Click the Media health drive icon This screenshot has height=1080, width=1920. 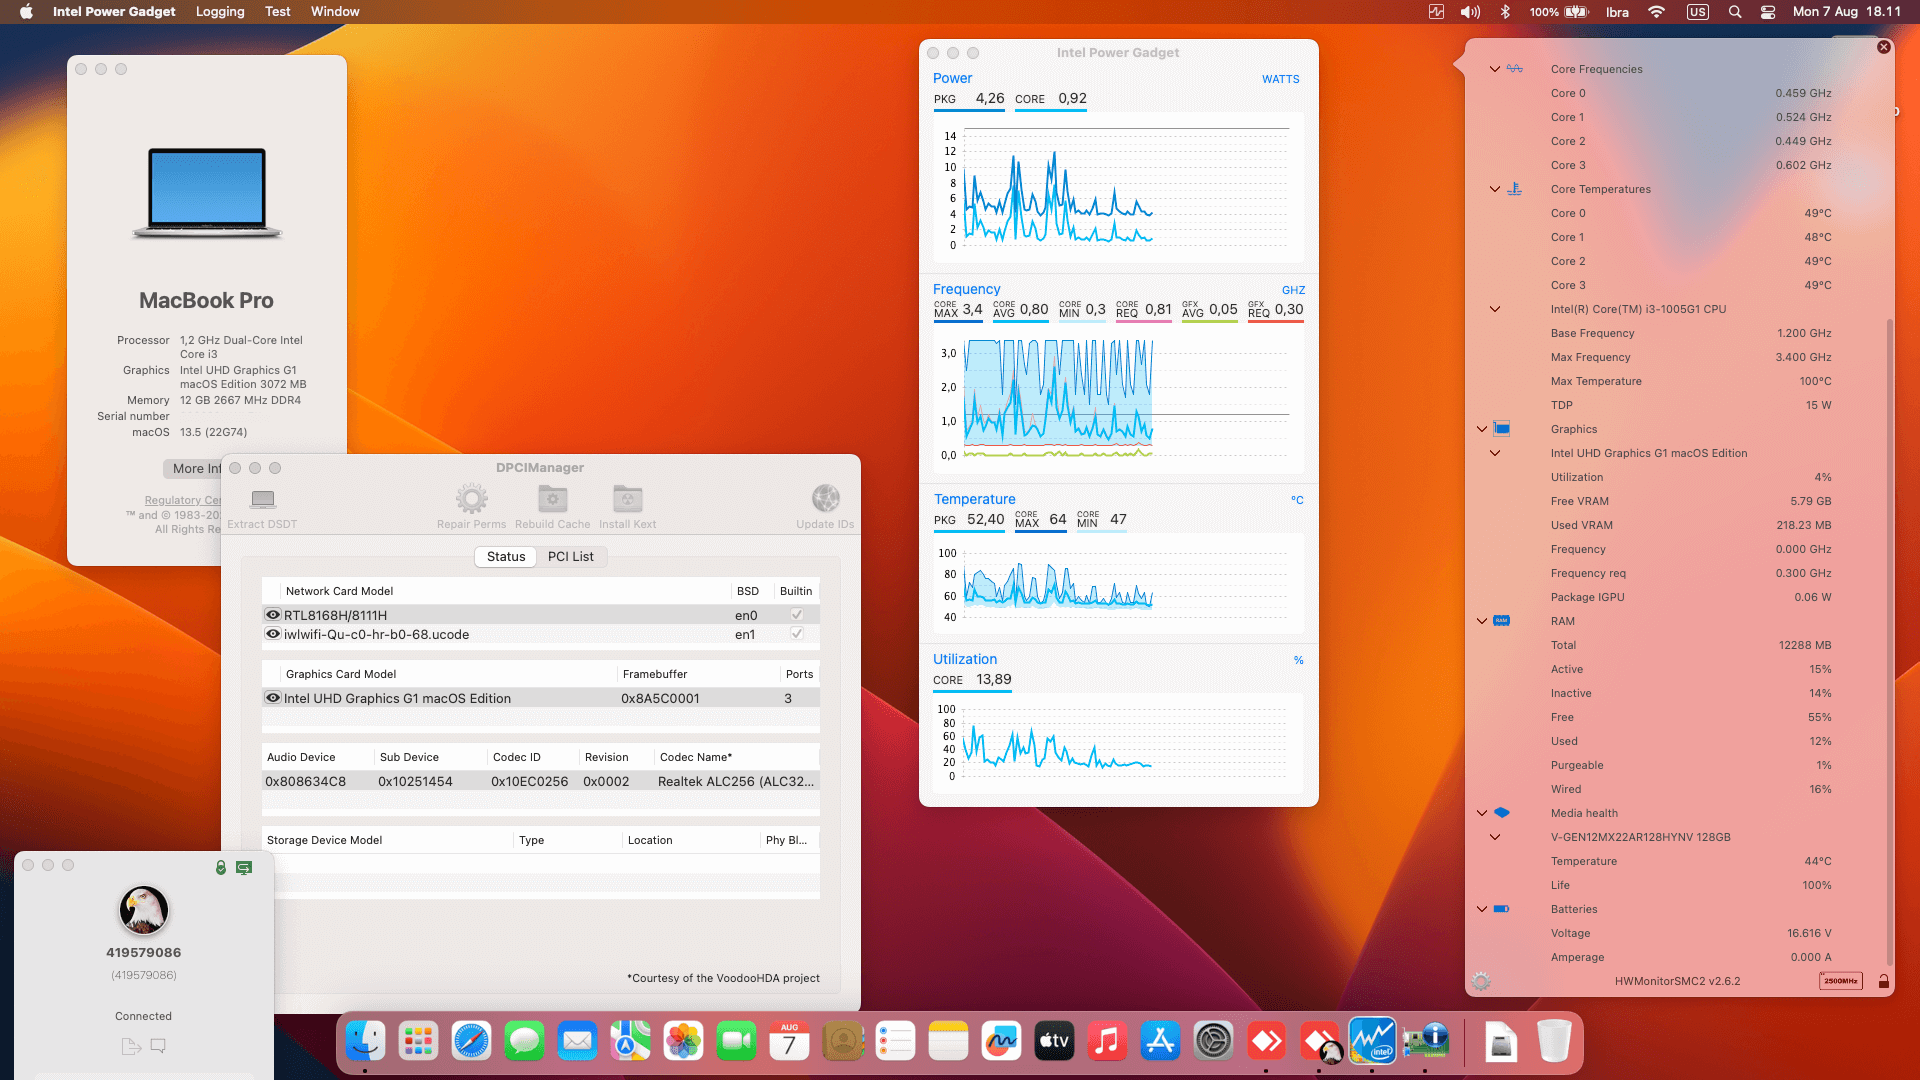pyautogui.click(x=1501, y=813)
